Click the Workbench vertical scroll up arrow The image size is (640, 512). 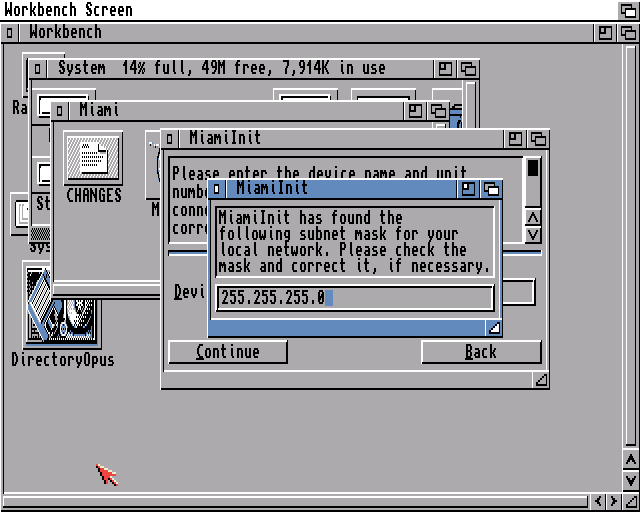pos(631,460)
